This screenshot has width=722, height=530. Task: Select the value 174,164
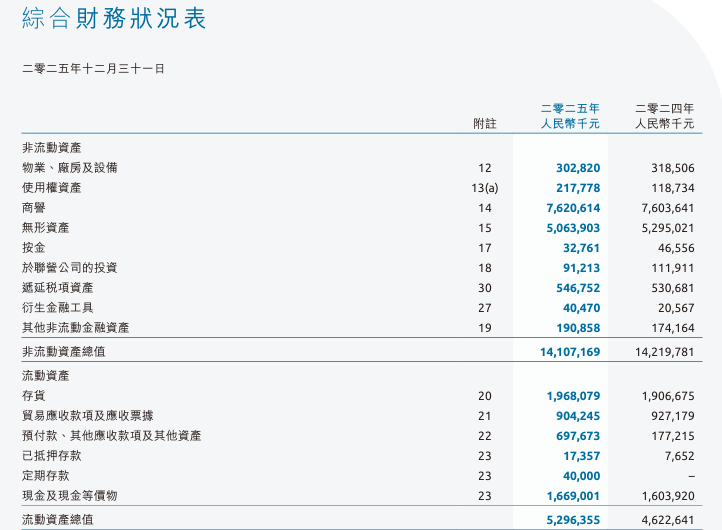click(673, 328)
